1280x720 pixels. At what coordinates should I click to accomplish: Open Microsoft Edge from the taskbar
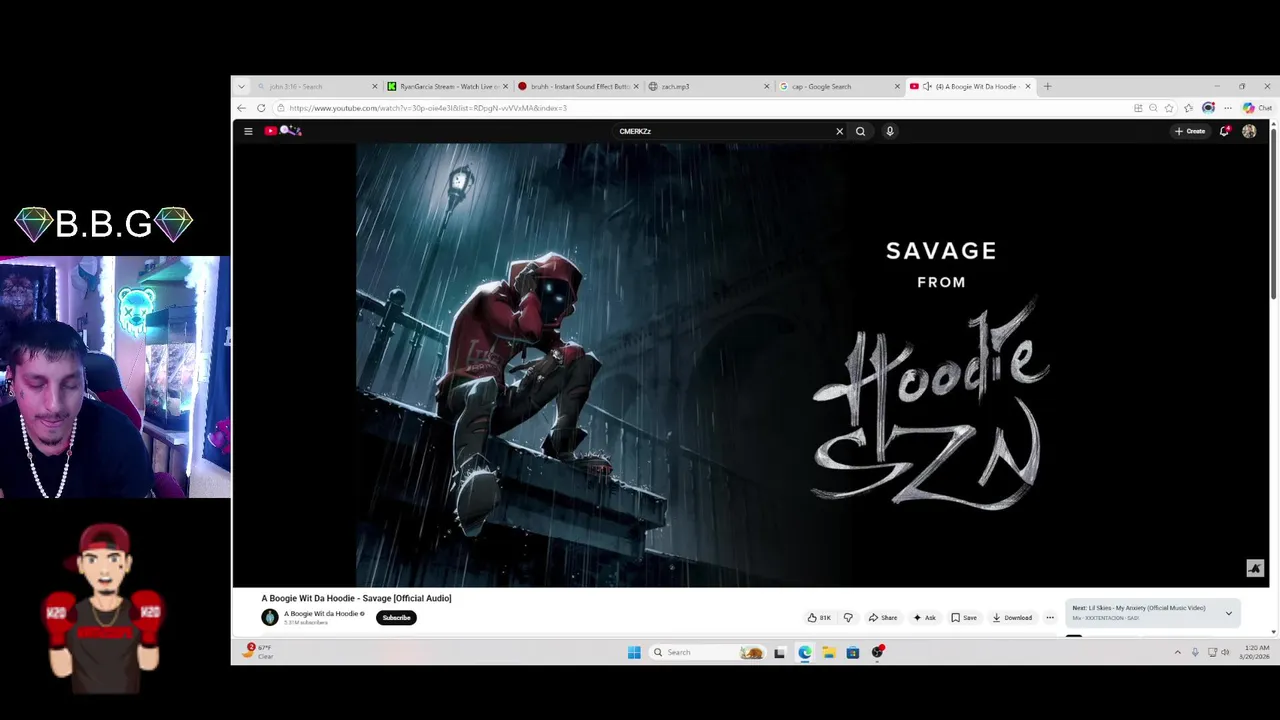coord(805,653)
